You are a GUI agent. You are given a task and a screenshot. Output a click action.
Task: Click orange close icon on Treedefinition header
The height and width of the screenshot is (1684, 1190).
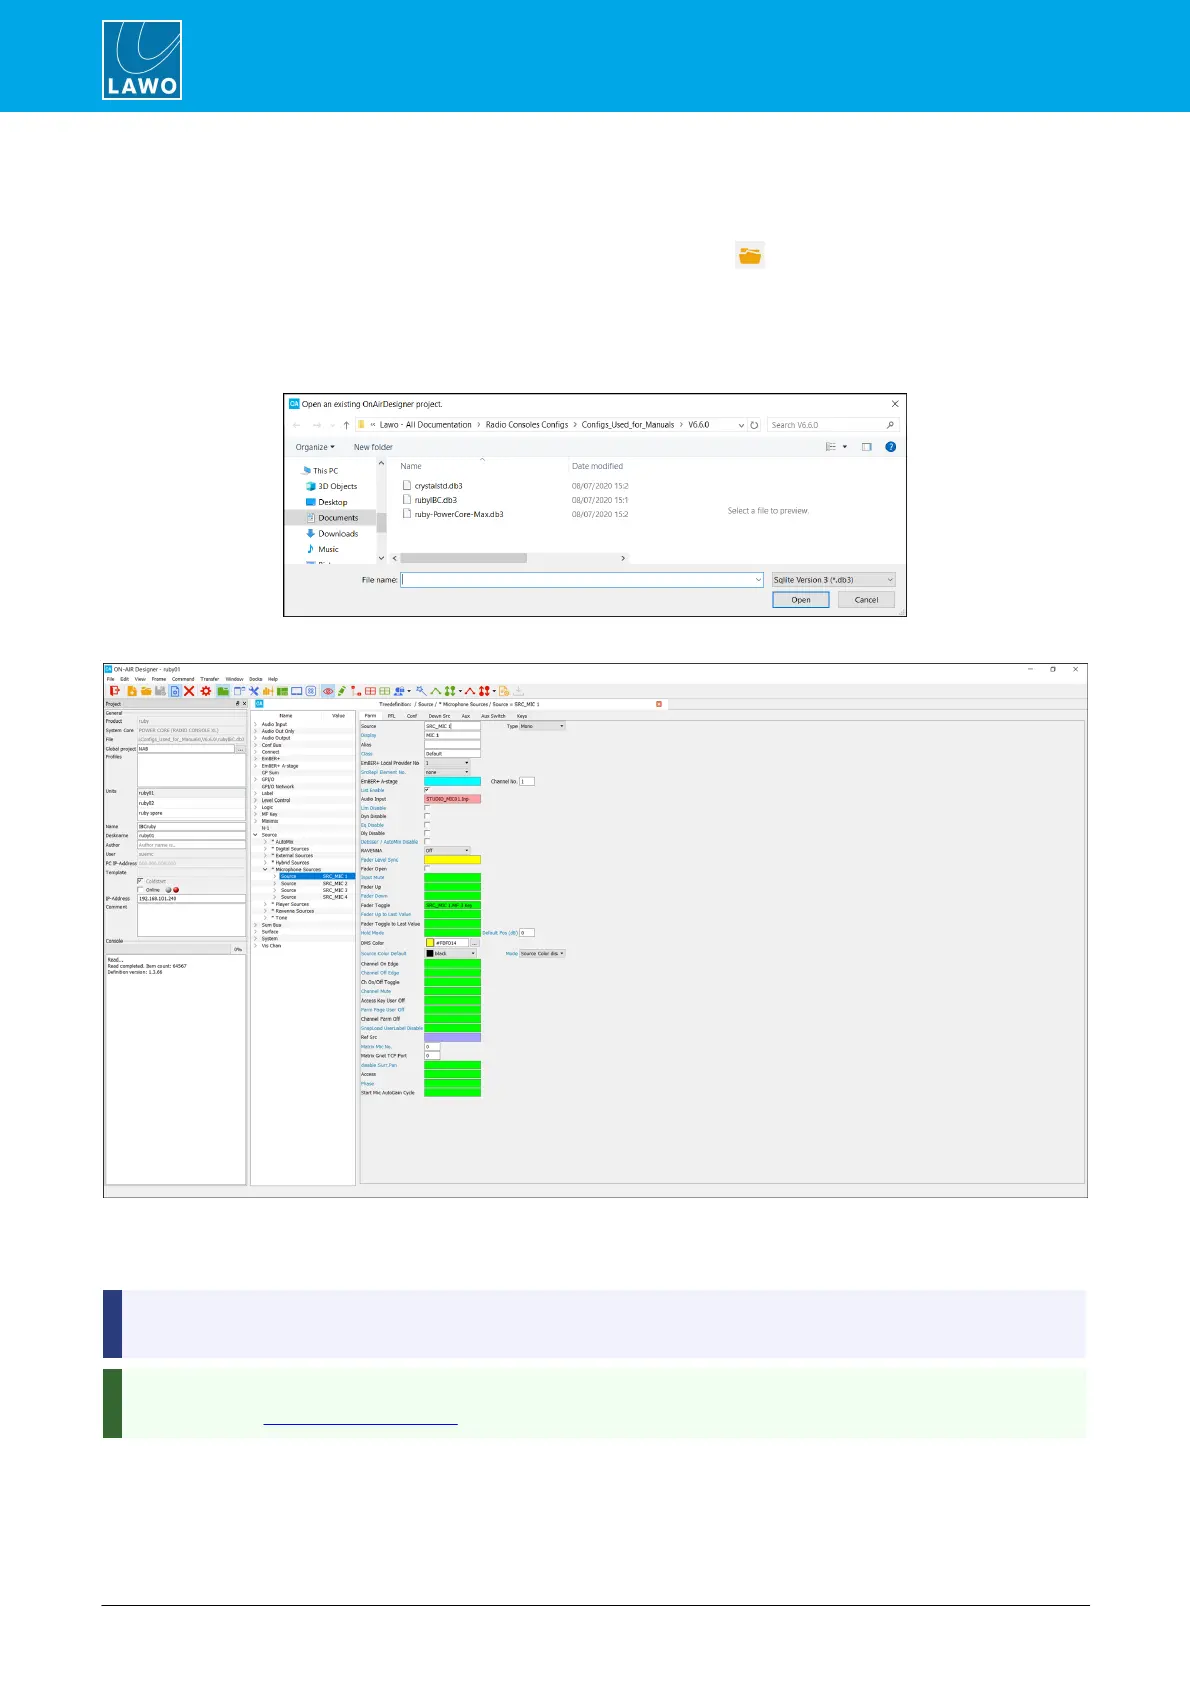(x=659, y=704)
